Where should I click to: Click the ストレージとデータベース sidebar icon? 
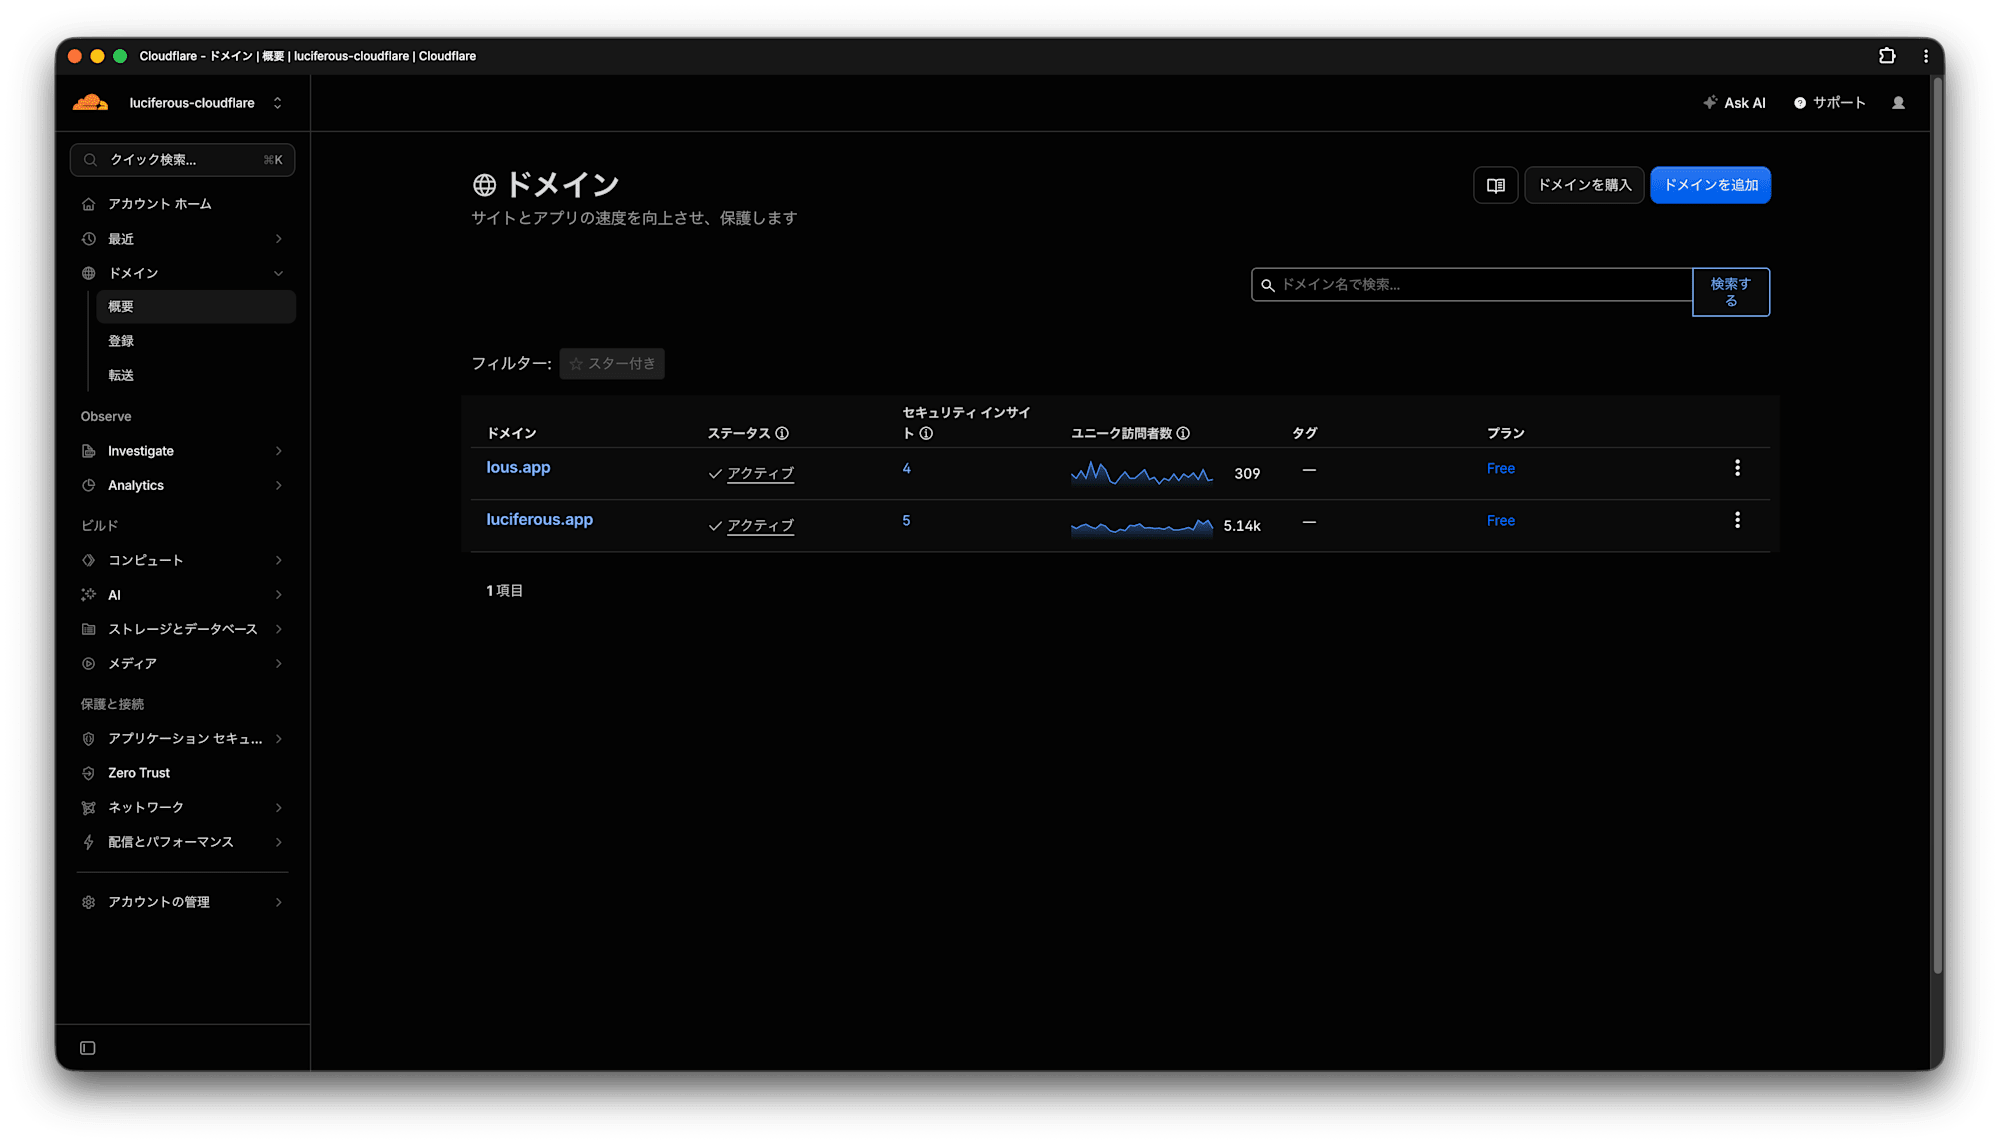click(89, 629)
